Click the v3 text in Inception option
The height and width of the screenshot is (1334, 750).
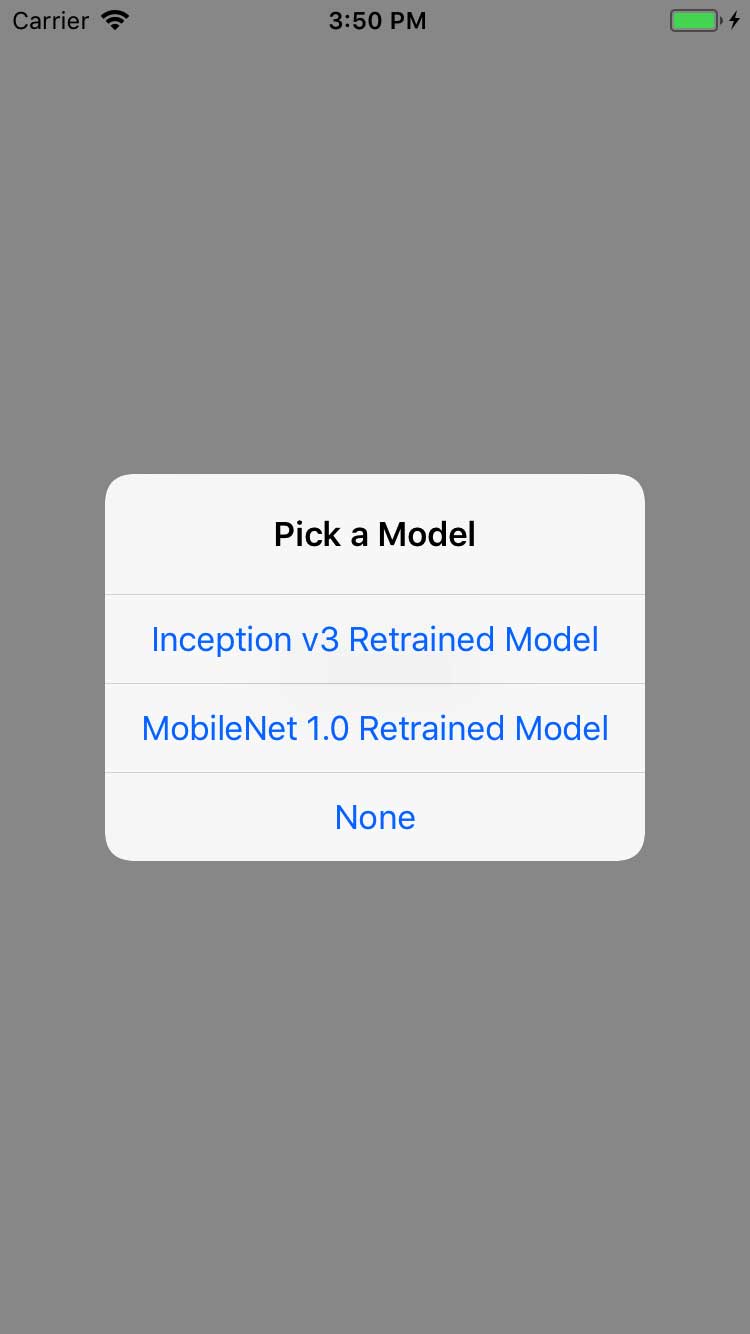[320, 640]
